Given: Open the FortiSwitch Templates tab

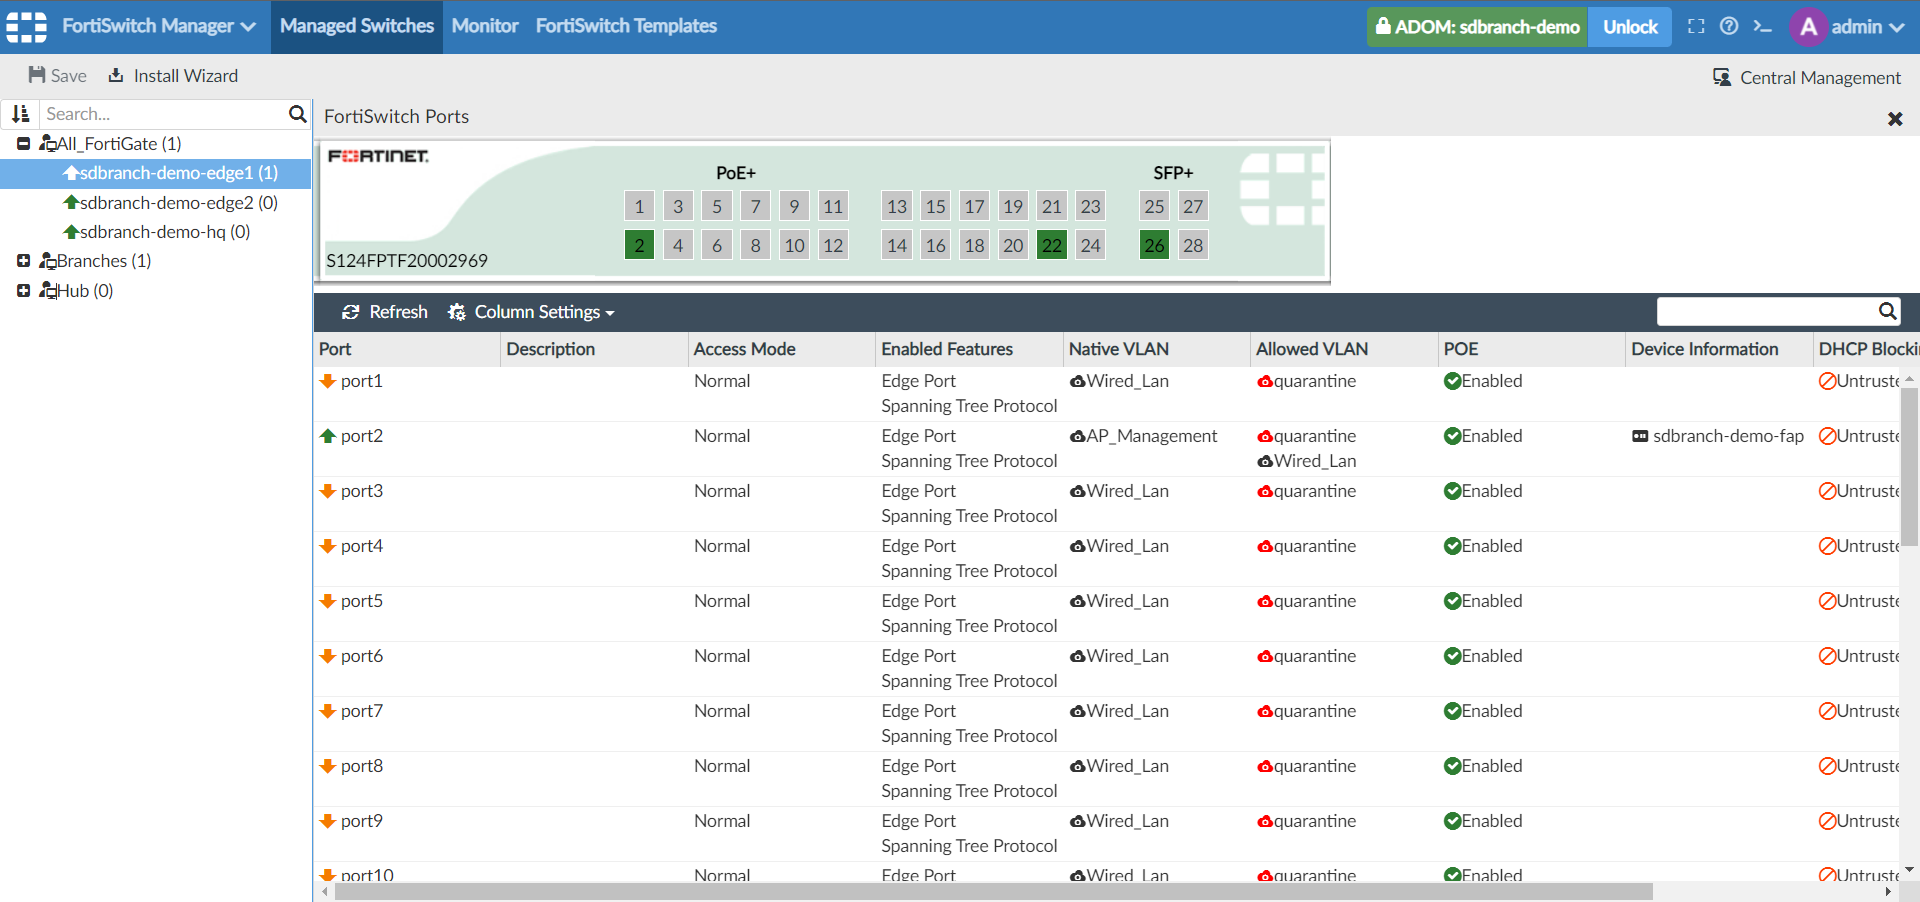Looking at the screenshot, I should 626,27.
